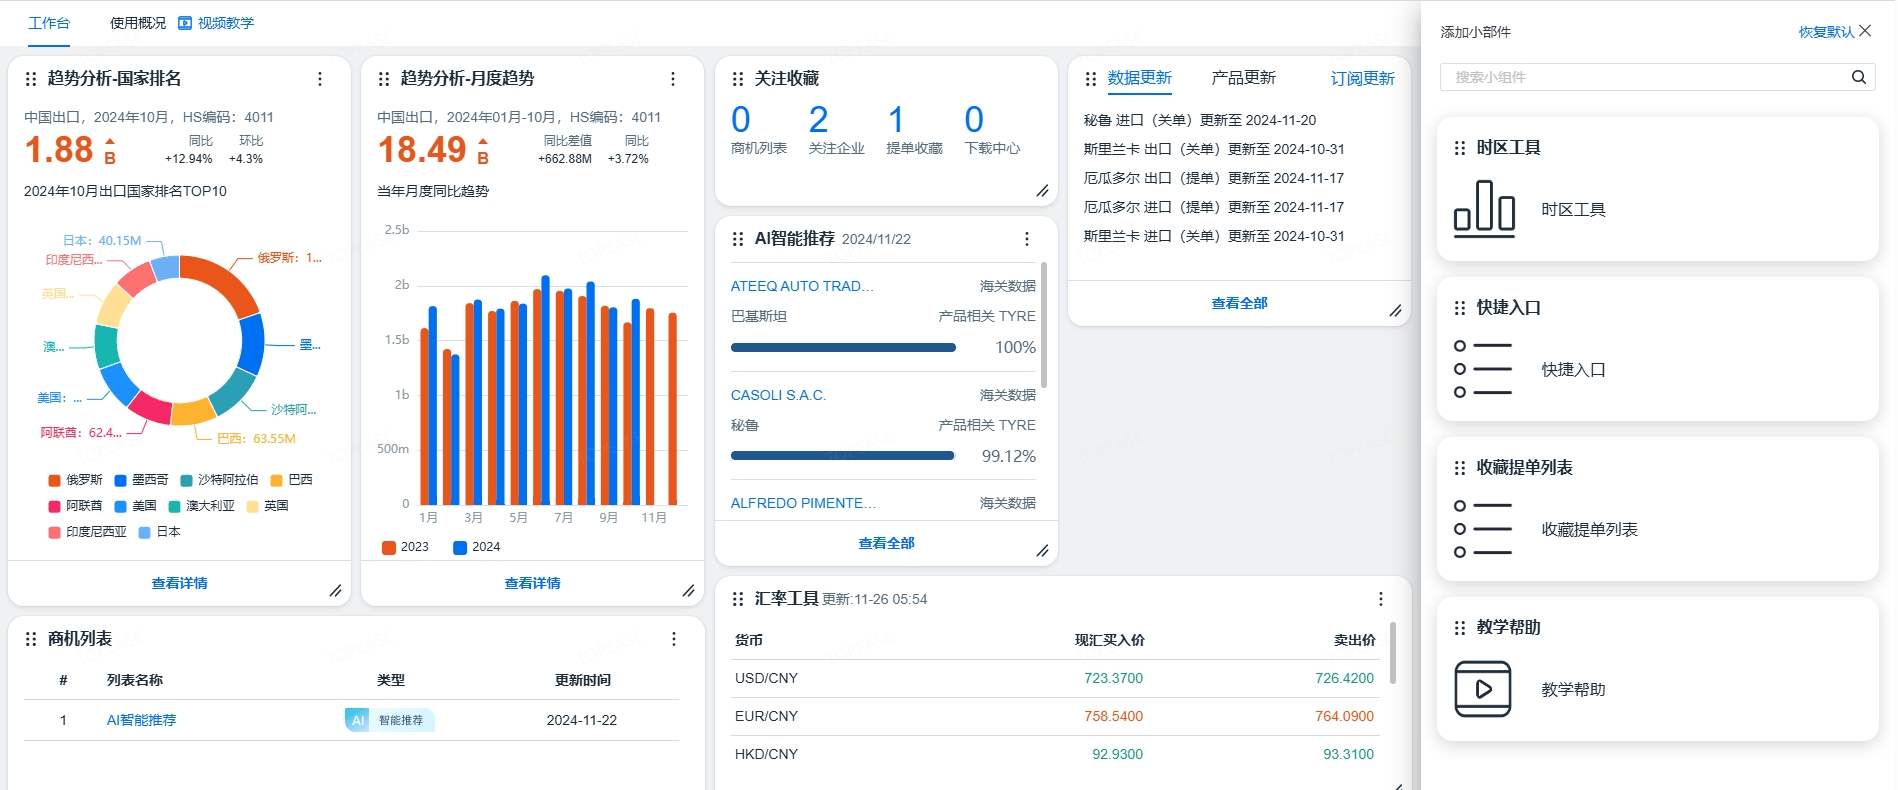Click the search magnifier icon in widget panel

pyautogui.click(x=1858, y=77)
